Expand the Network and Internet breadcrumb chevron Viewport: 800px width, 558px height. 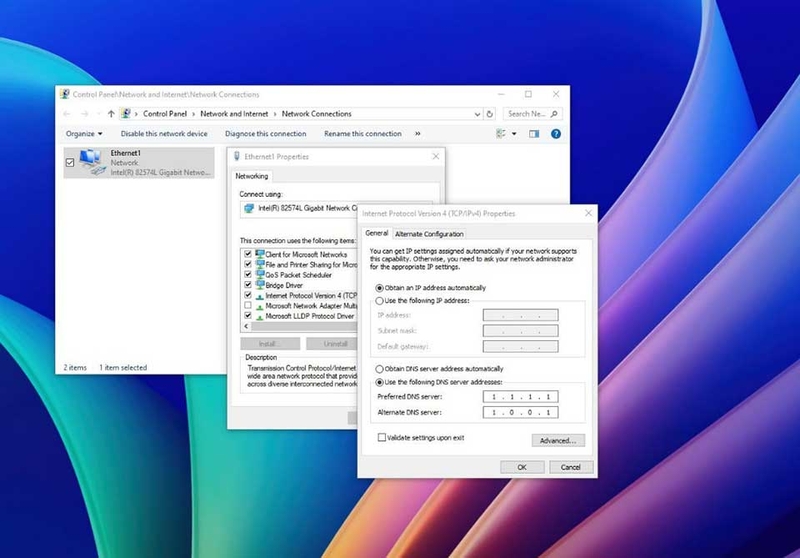[275, 114]
